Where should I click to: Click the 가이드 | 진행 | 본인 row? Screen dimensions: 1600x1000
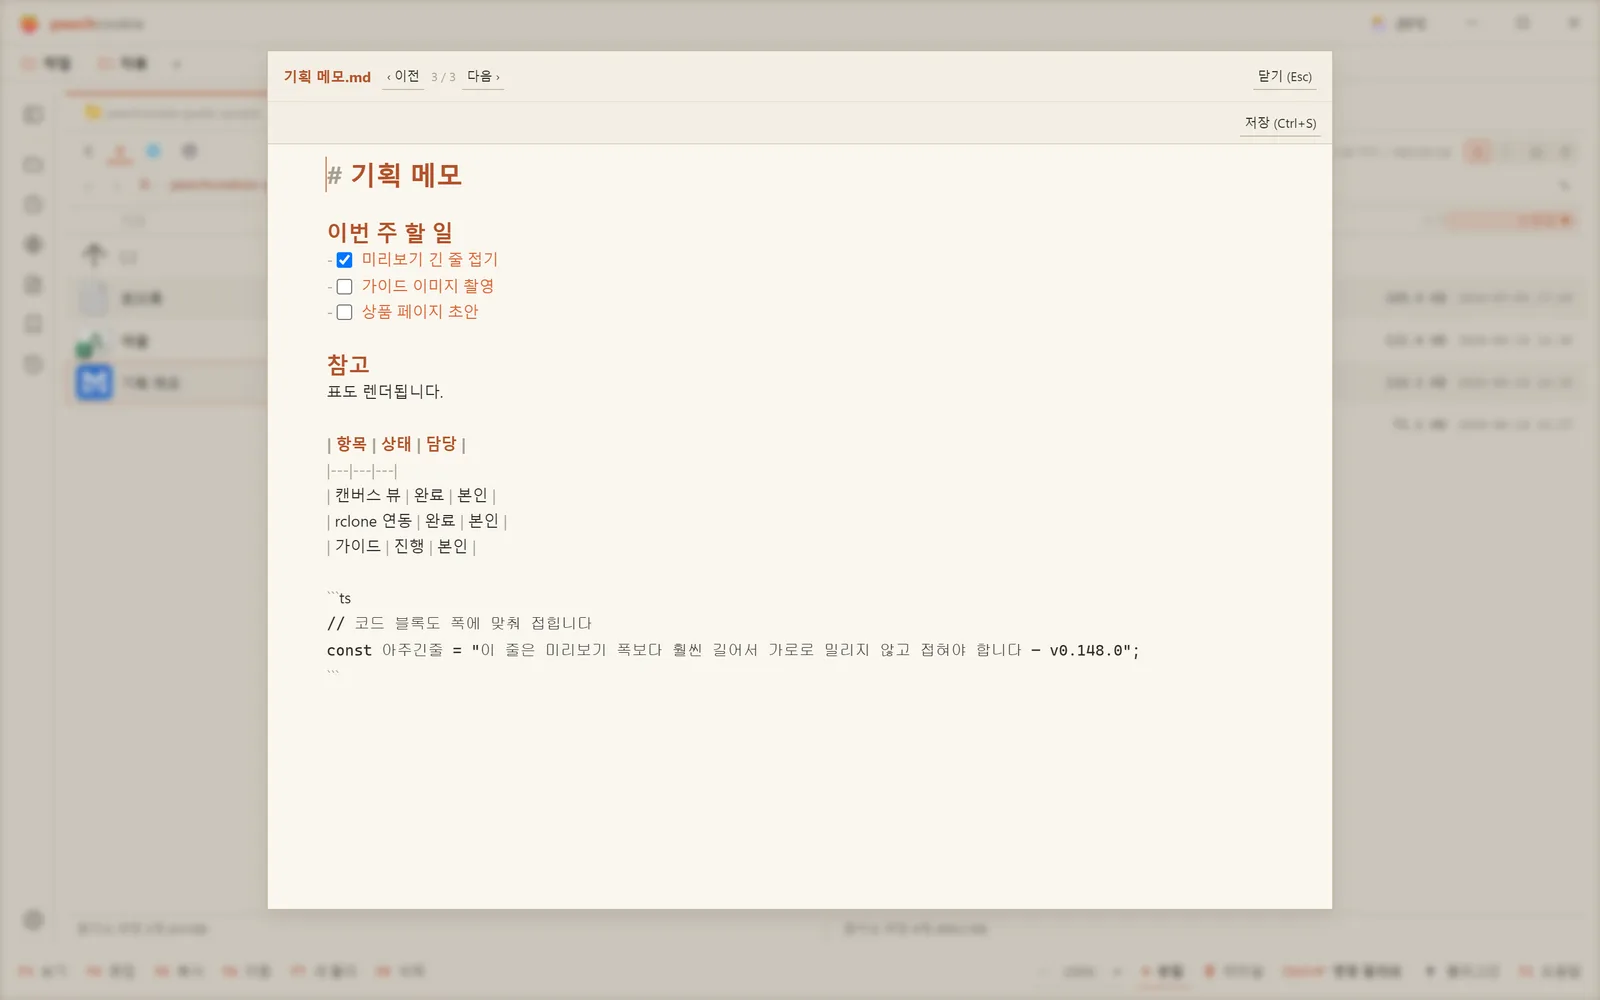(401, 547)
